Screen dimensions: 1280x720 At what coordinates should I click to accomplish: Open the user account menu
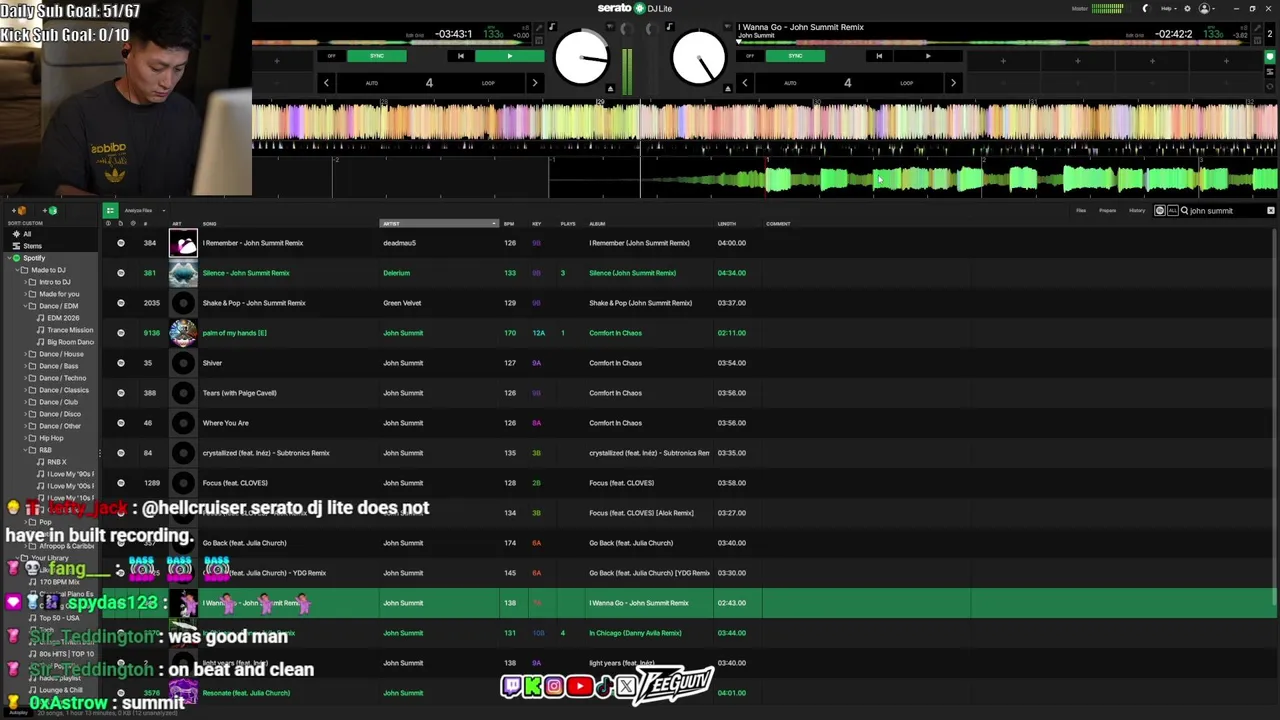pos(1206,9)
